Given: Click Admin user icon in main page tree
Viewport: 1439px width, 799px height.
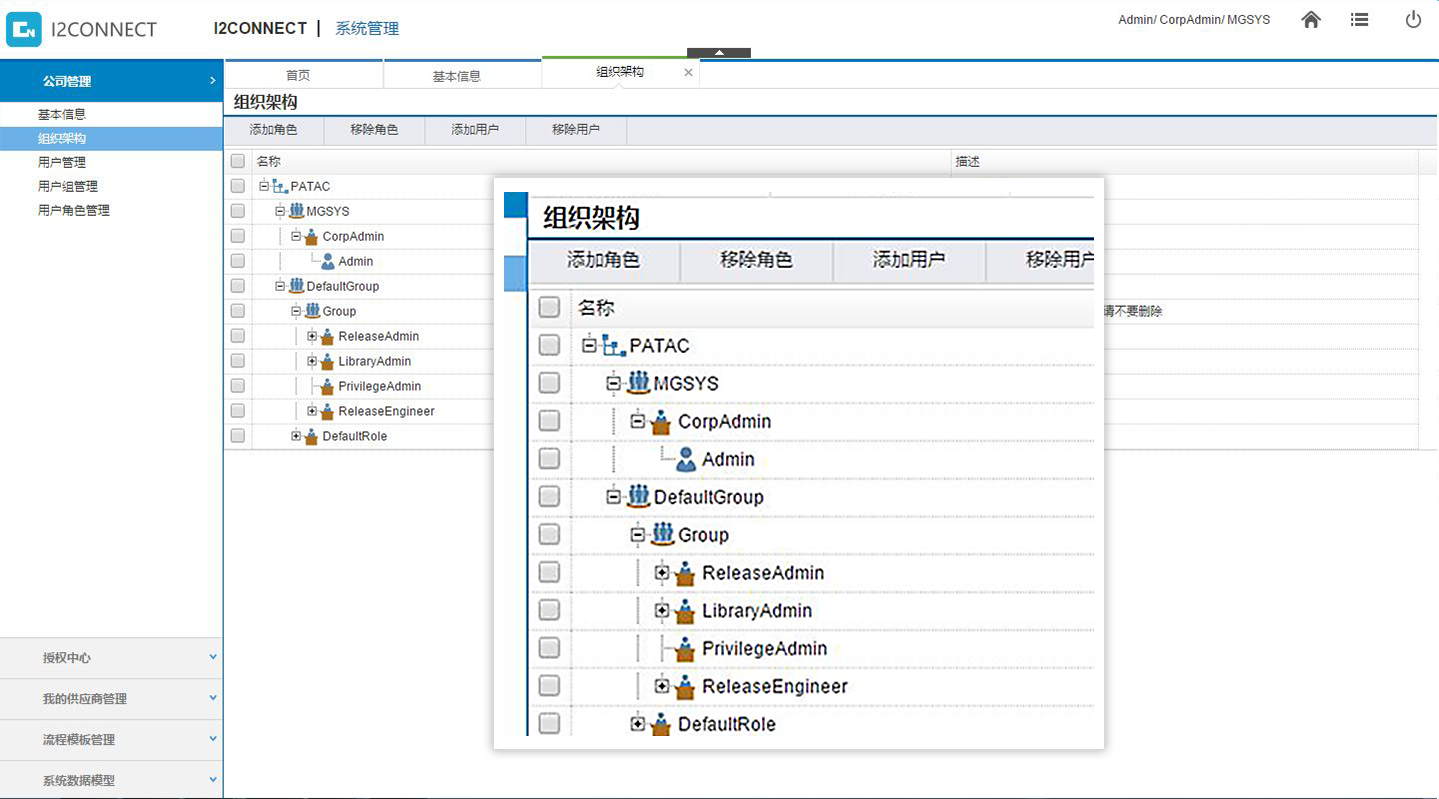Looking at the screenshot, I should pyautogui.click(x=328, y=261).
